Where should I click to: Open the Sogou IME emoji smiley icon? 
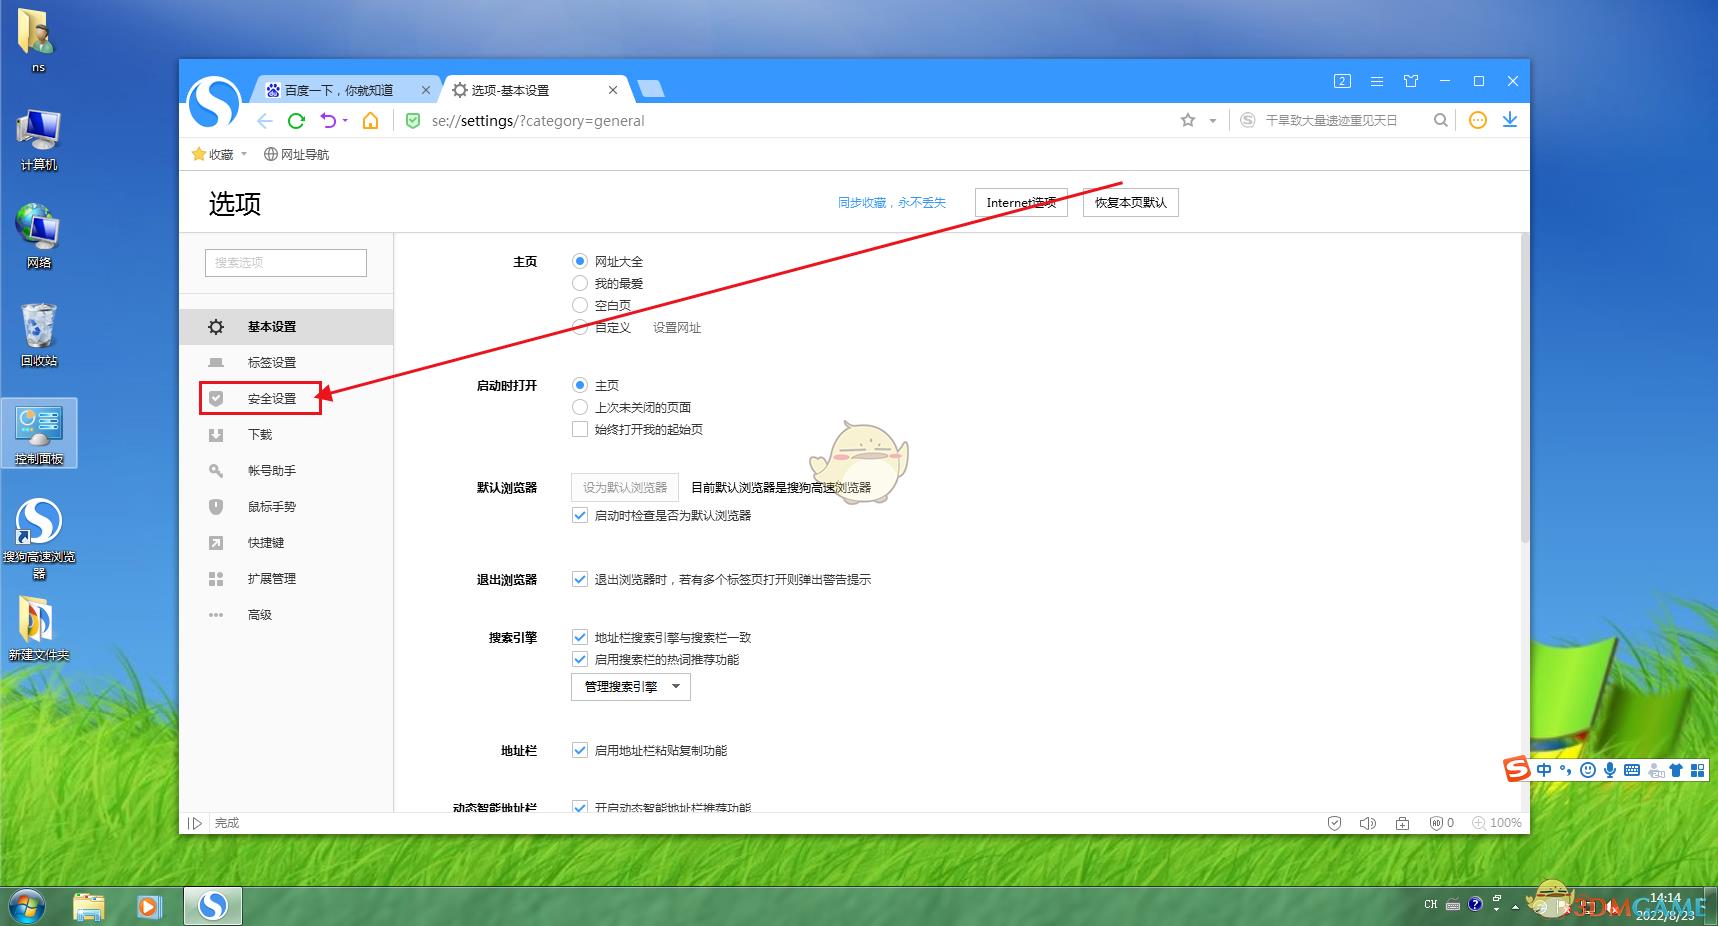click(x=1588, y=770)
